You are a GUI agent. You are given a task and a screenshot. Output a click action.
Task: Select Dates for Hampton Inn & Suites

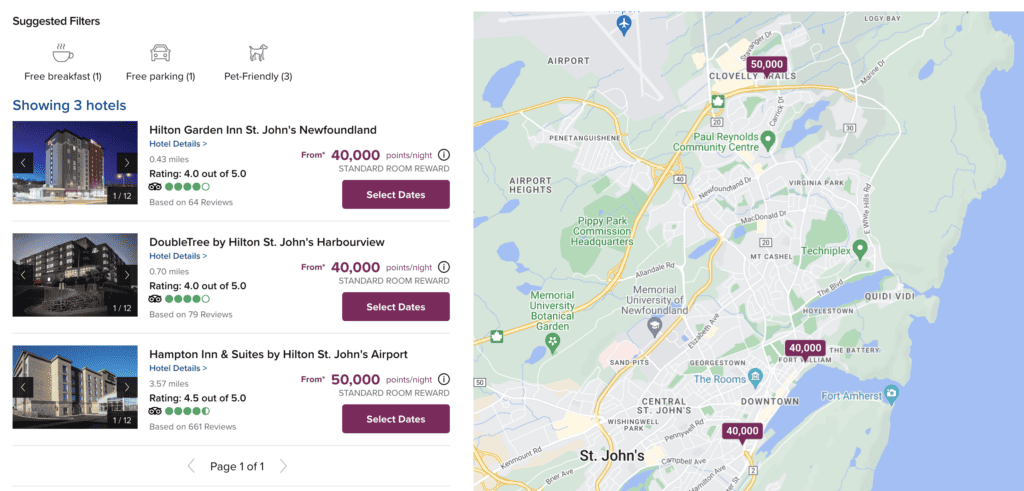pos(396,419)
